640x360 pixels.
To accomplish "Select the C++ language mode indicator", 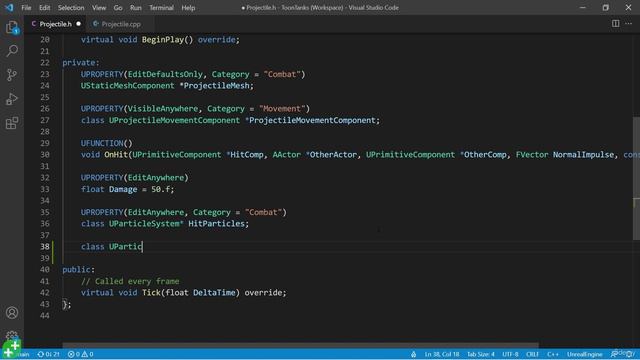I will pos(553,354).
